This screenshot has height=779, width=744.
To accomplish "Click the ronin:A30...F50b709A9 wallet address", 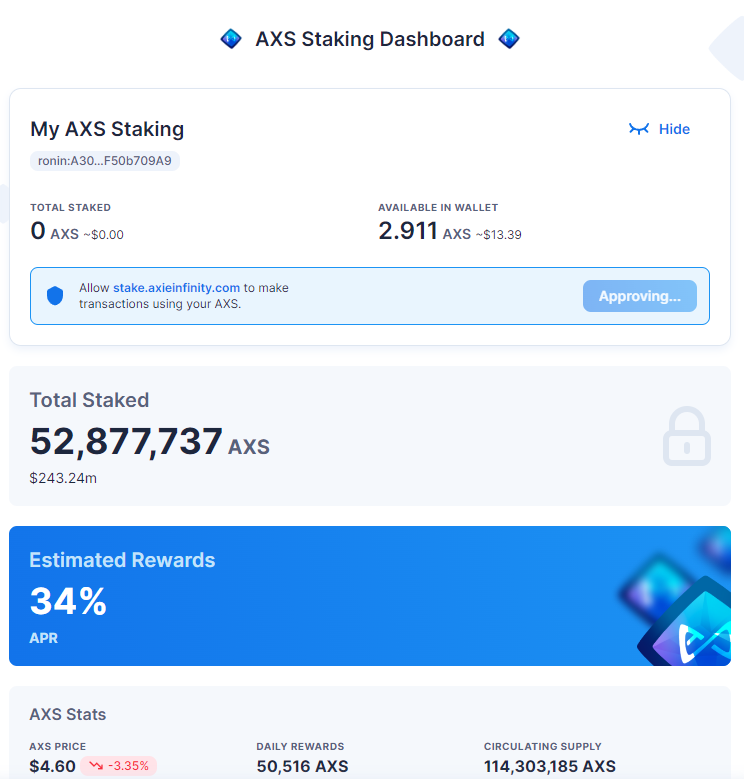I will (105, 161).
